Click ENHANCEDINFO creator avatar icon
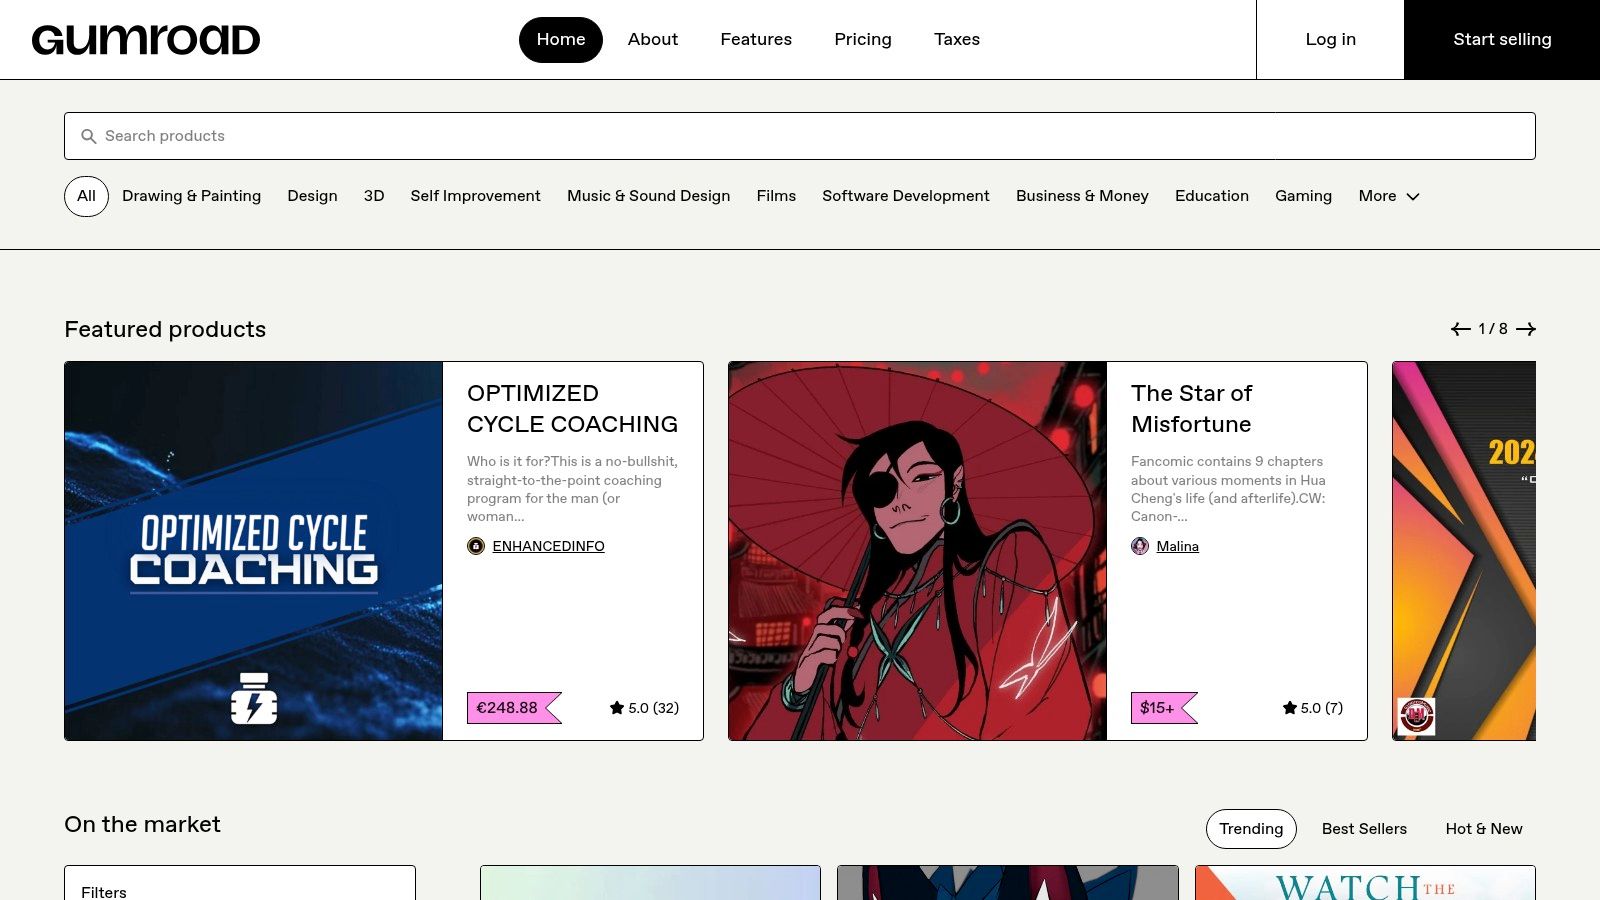 coord(476,546)
